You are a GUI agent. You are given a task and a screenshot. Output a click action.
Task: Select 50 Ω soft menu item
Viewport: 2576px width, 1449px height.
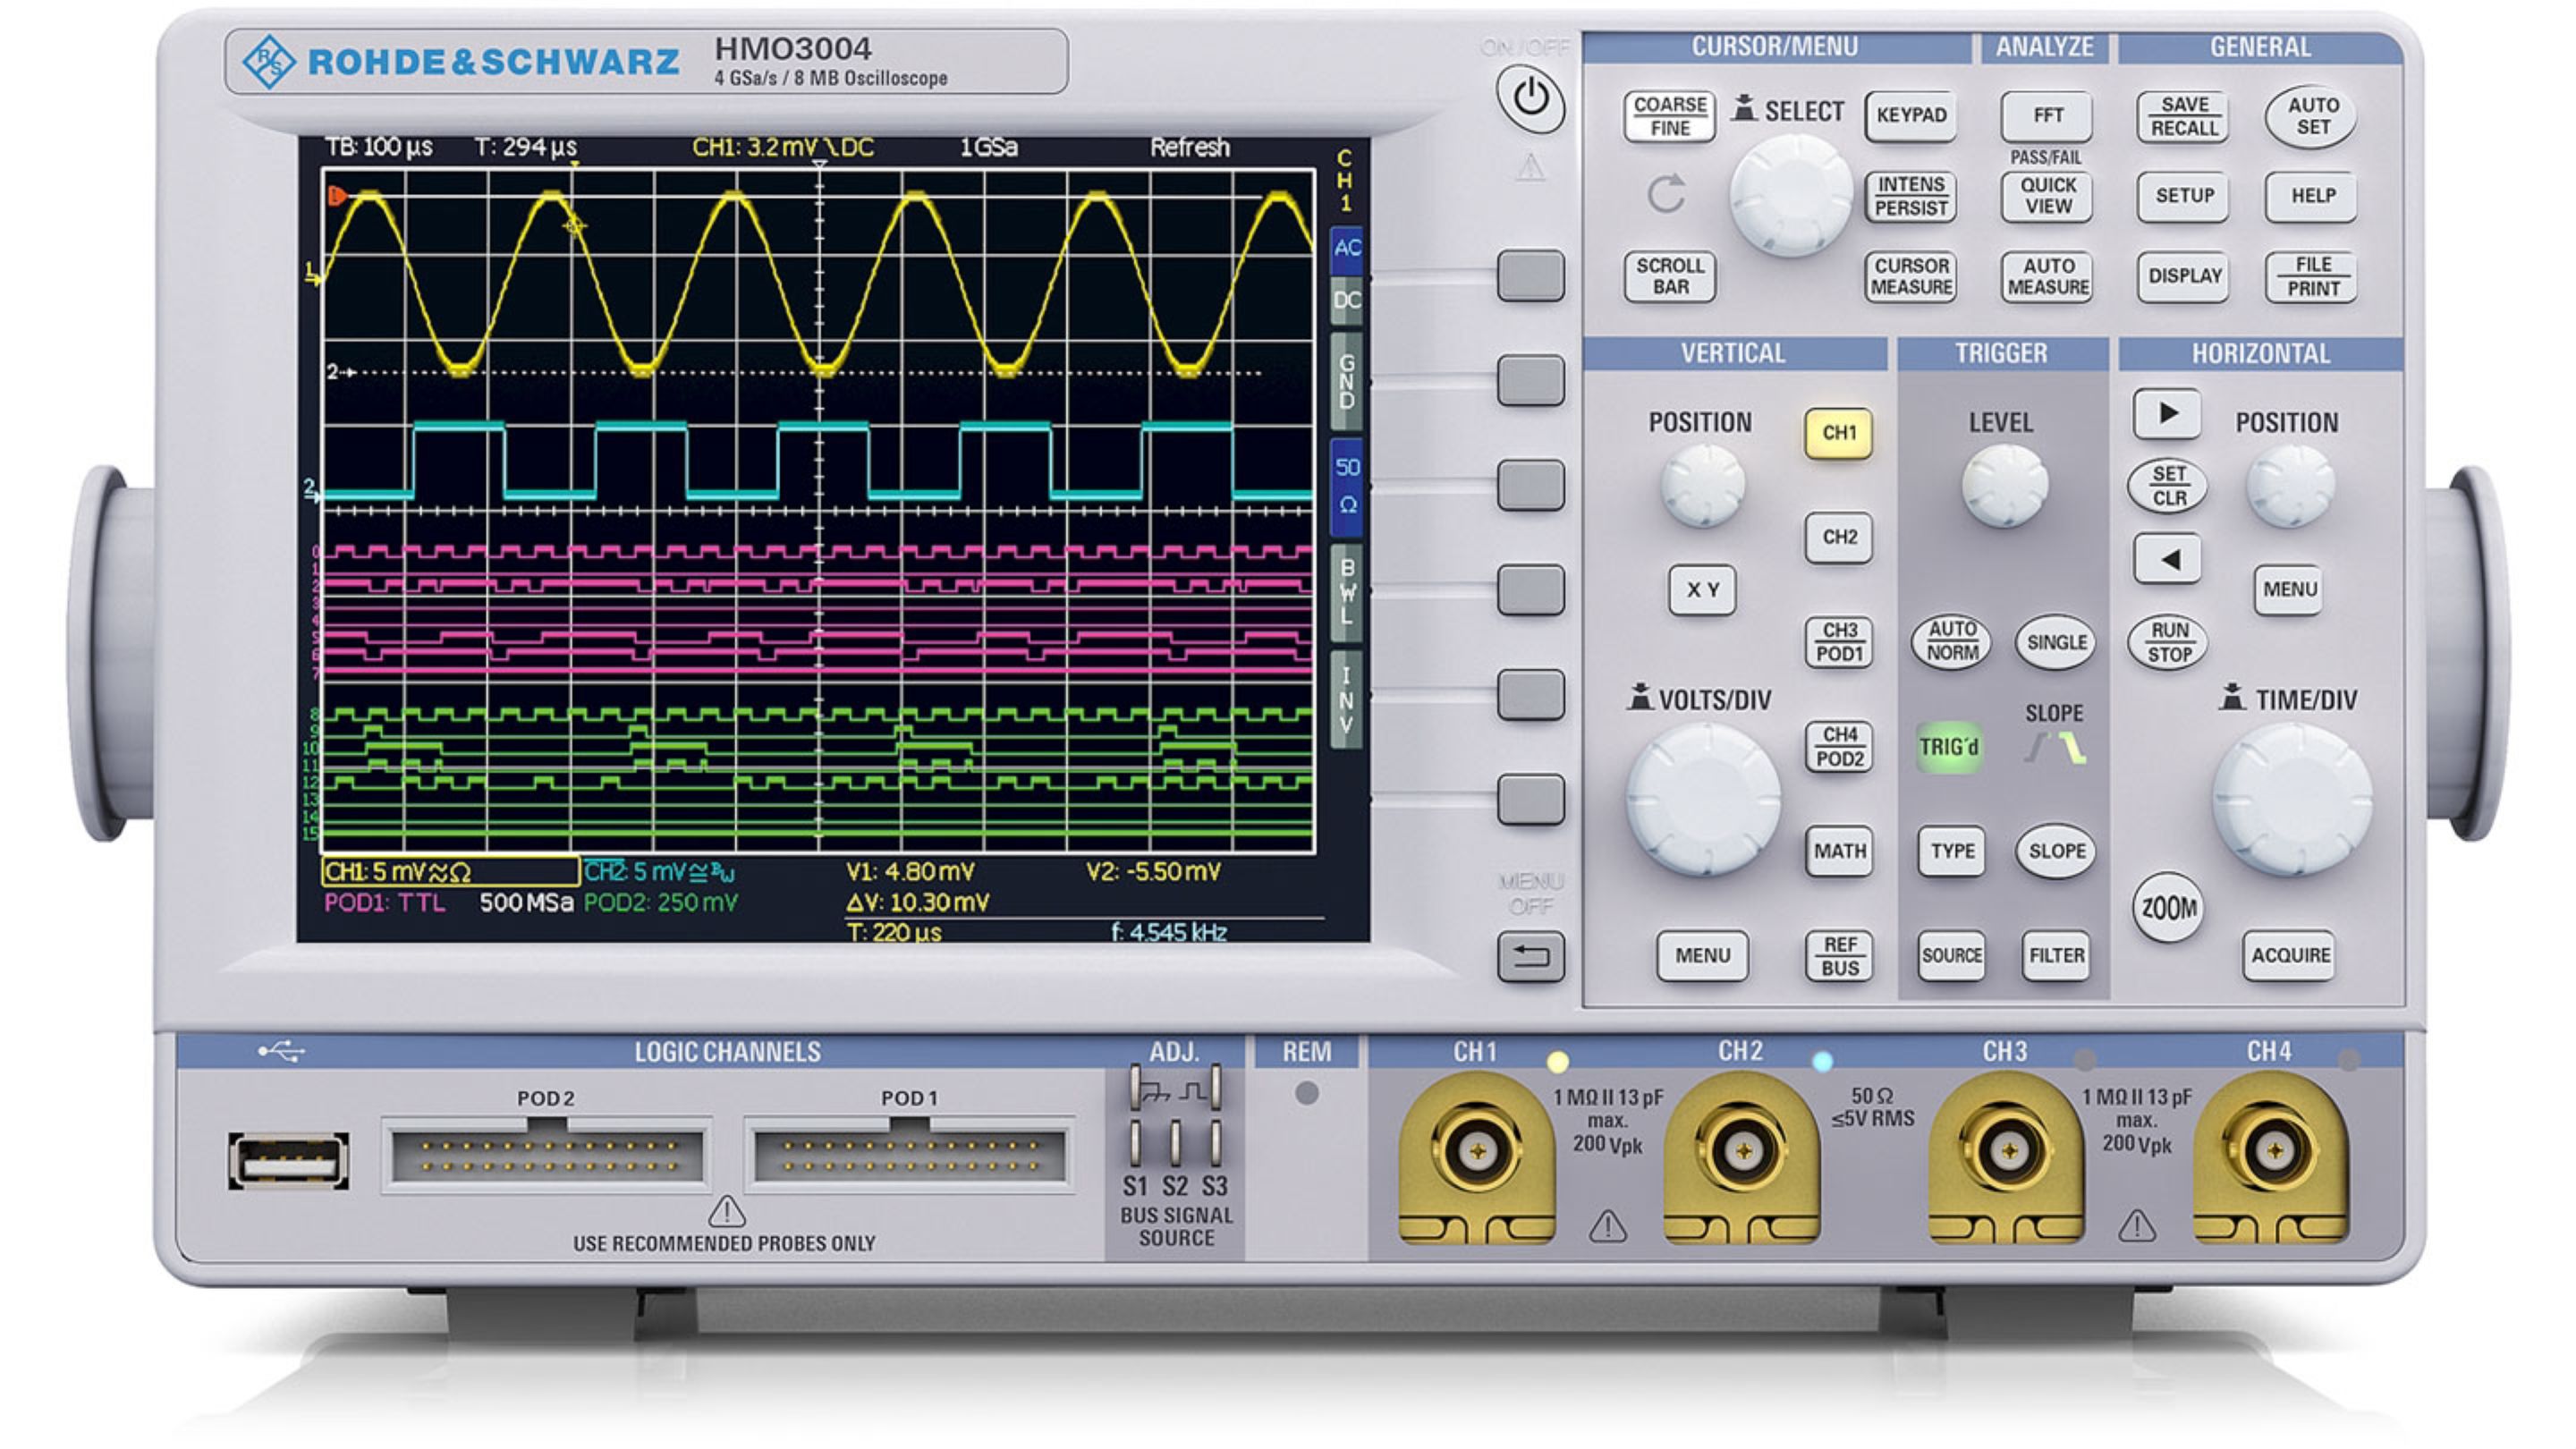click(1347, 486)
